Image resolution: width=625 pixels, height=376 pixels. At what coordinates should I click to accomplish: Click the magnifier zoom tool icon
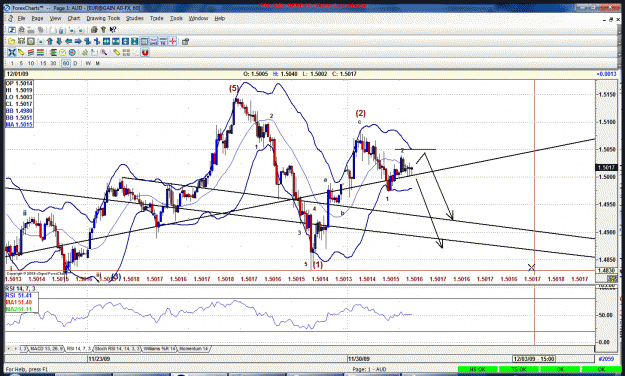coord(104,52)
